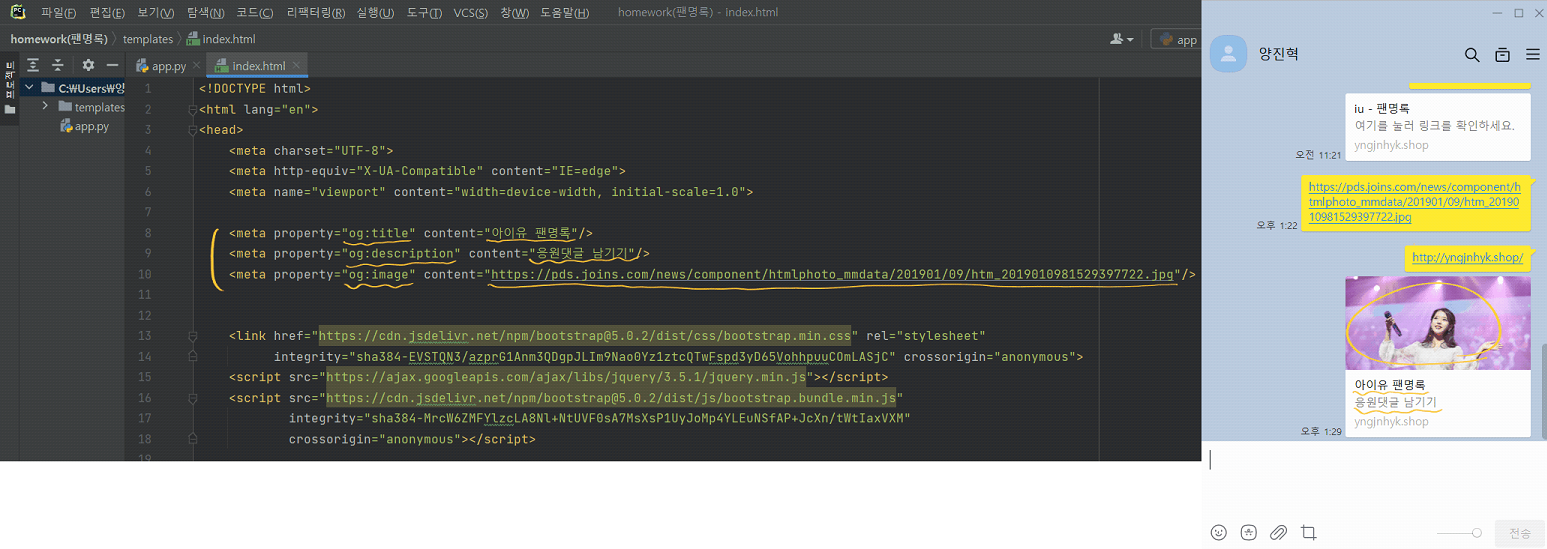The height and width of the screenshot is (549, 1547).
Task: Open the 실행(U) menu
Action: tap(376, 13)
